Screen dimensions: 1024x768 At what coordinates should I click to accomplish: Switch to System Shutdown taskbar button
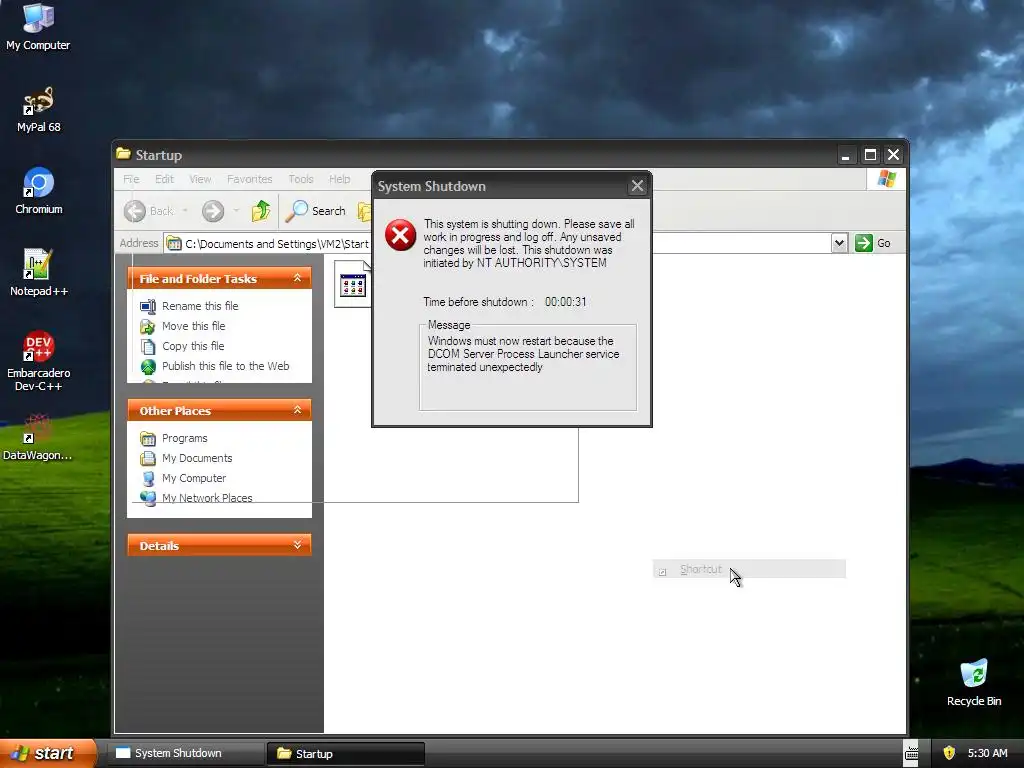point(185,753)
